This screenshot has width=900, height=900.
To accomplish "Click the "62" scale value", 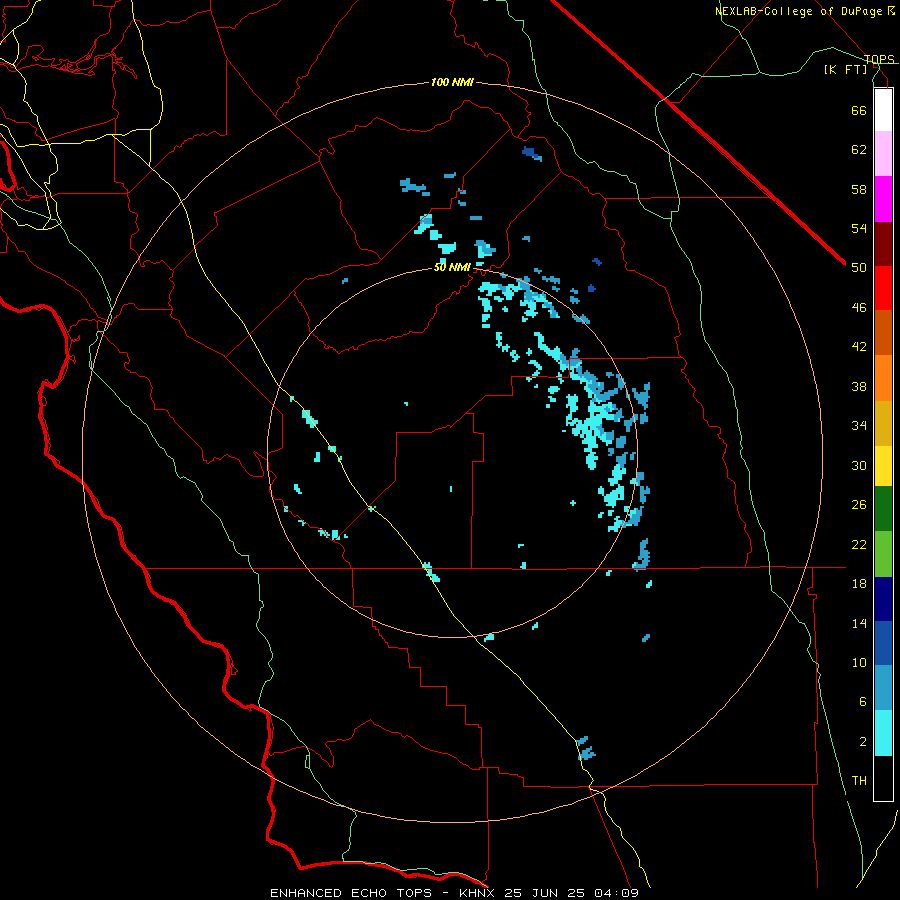I will [x=859, y=150].
